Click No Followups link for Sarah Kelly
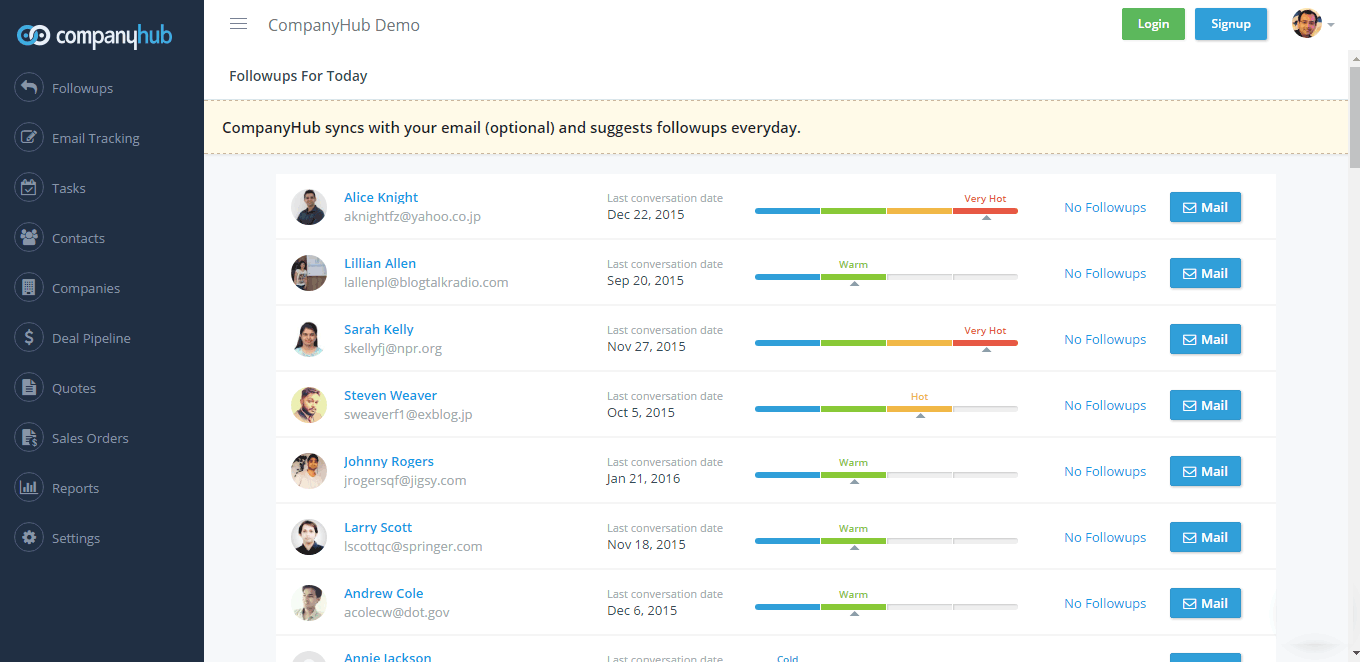1360x662 pixels. [1105, 339]
